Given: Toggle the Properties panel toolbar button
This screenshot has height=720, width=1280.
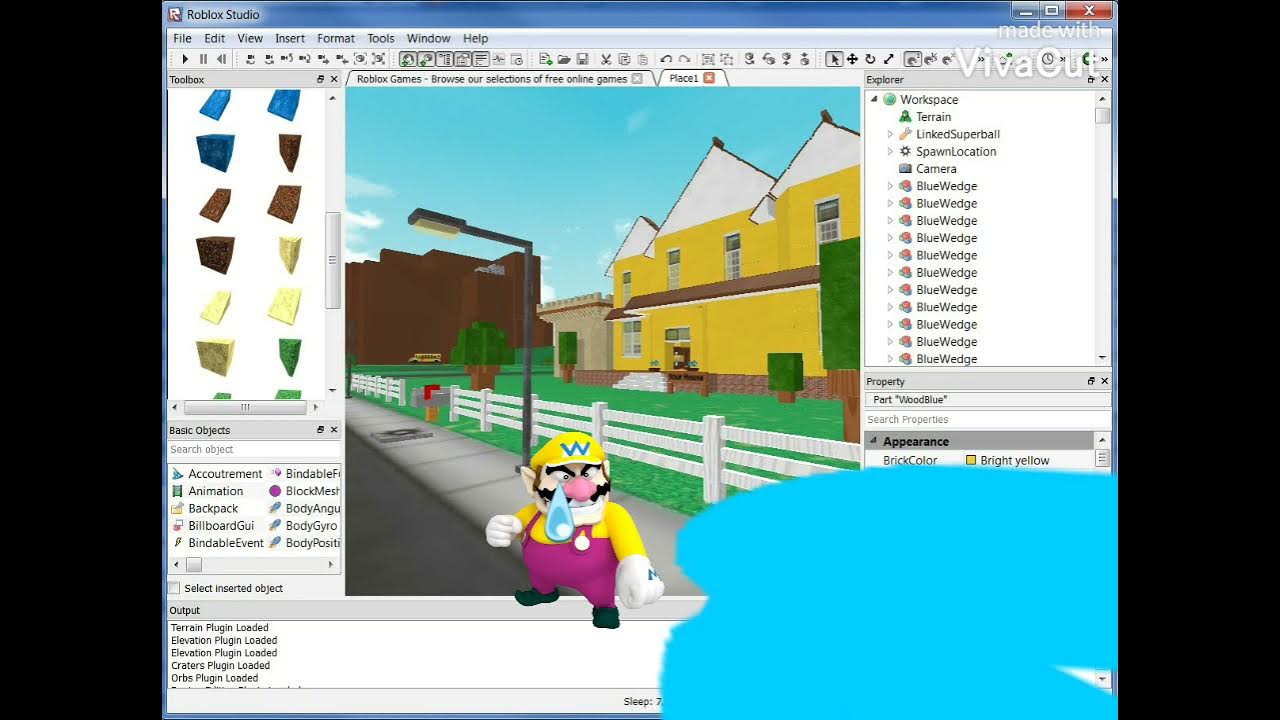Looking at the screenshot, I should (463, 59).
